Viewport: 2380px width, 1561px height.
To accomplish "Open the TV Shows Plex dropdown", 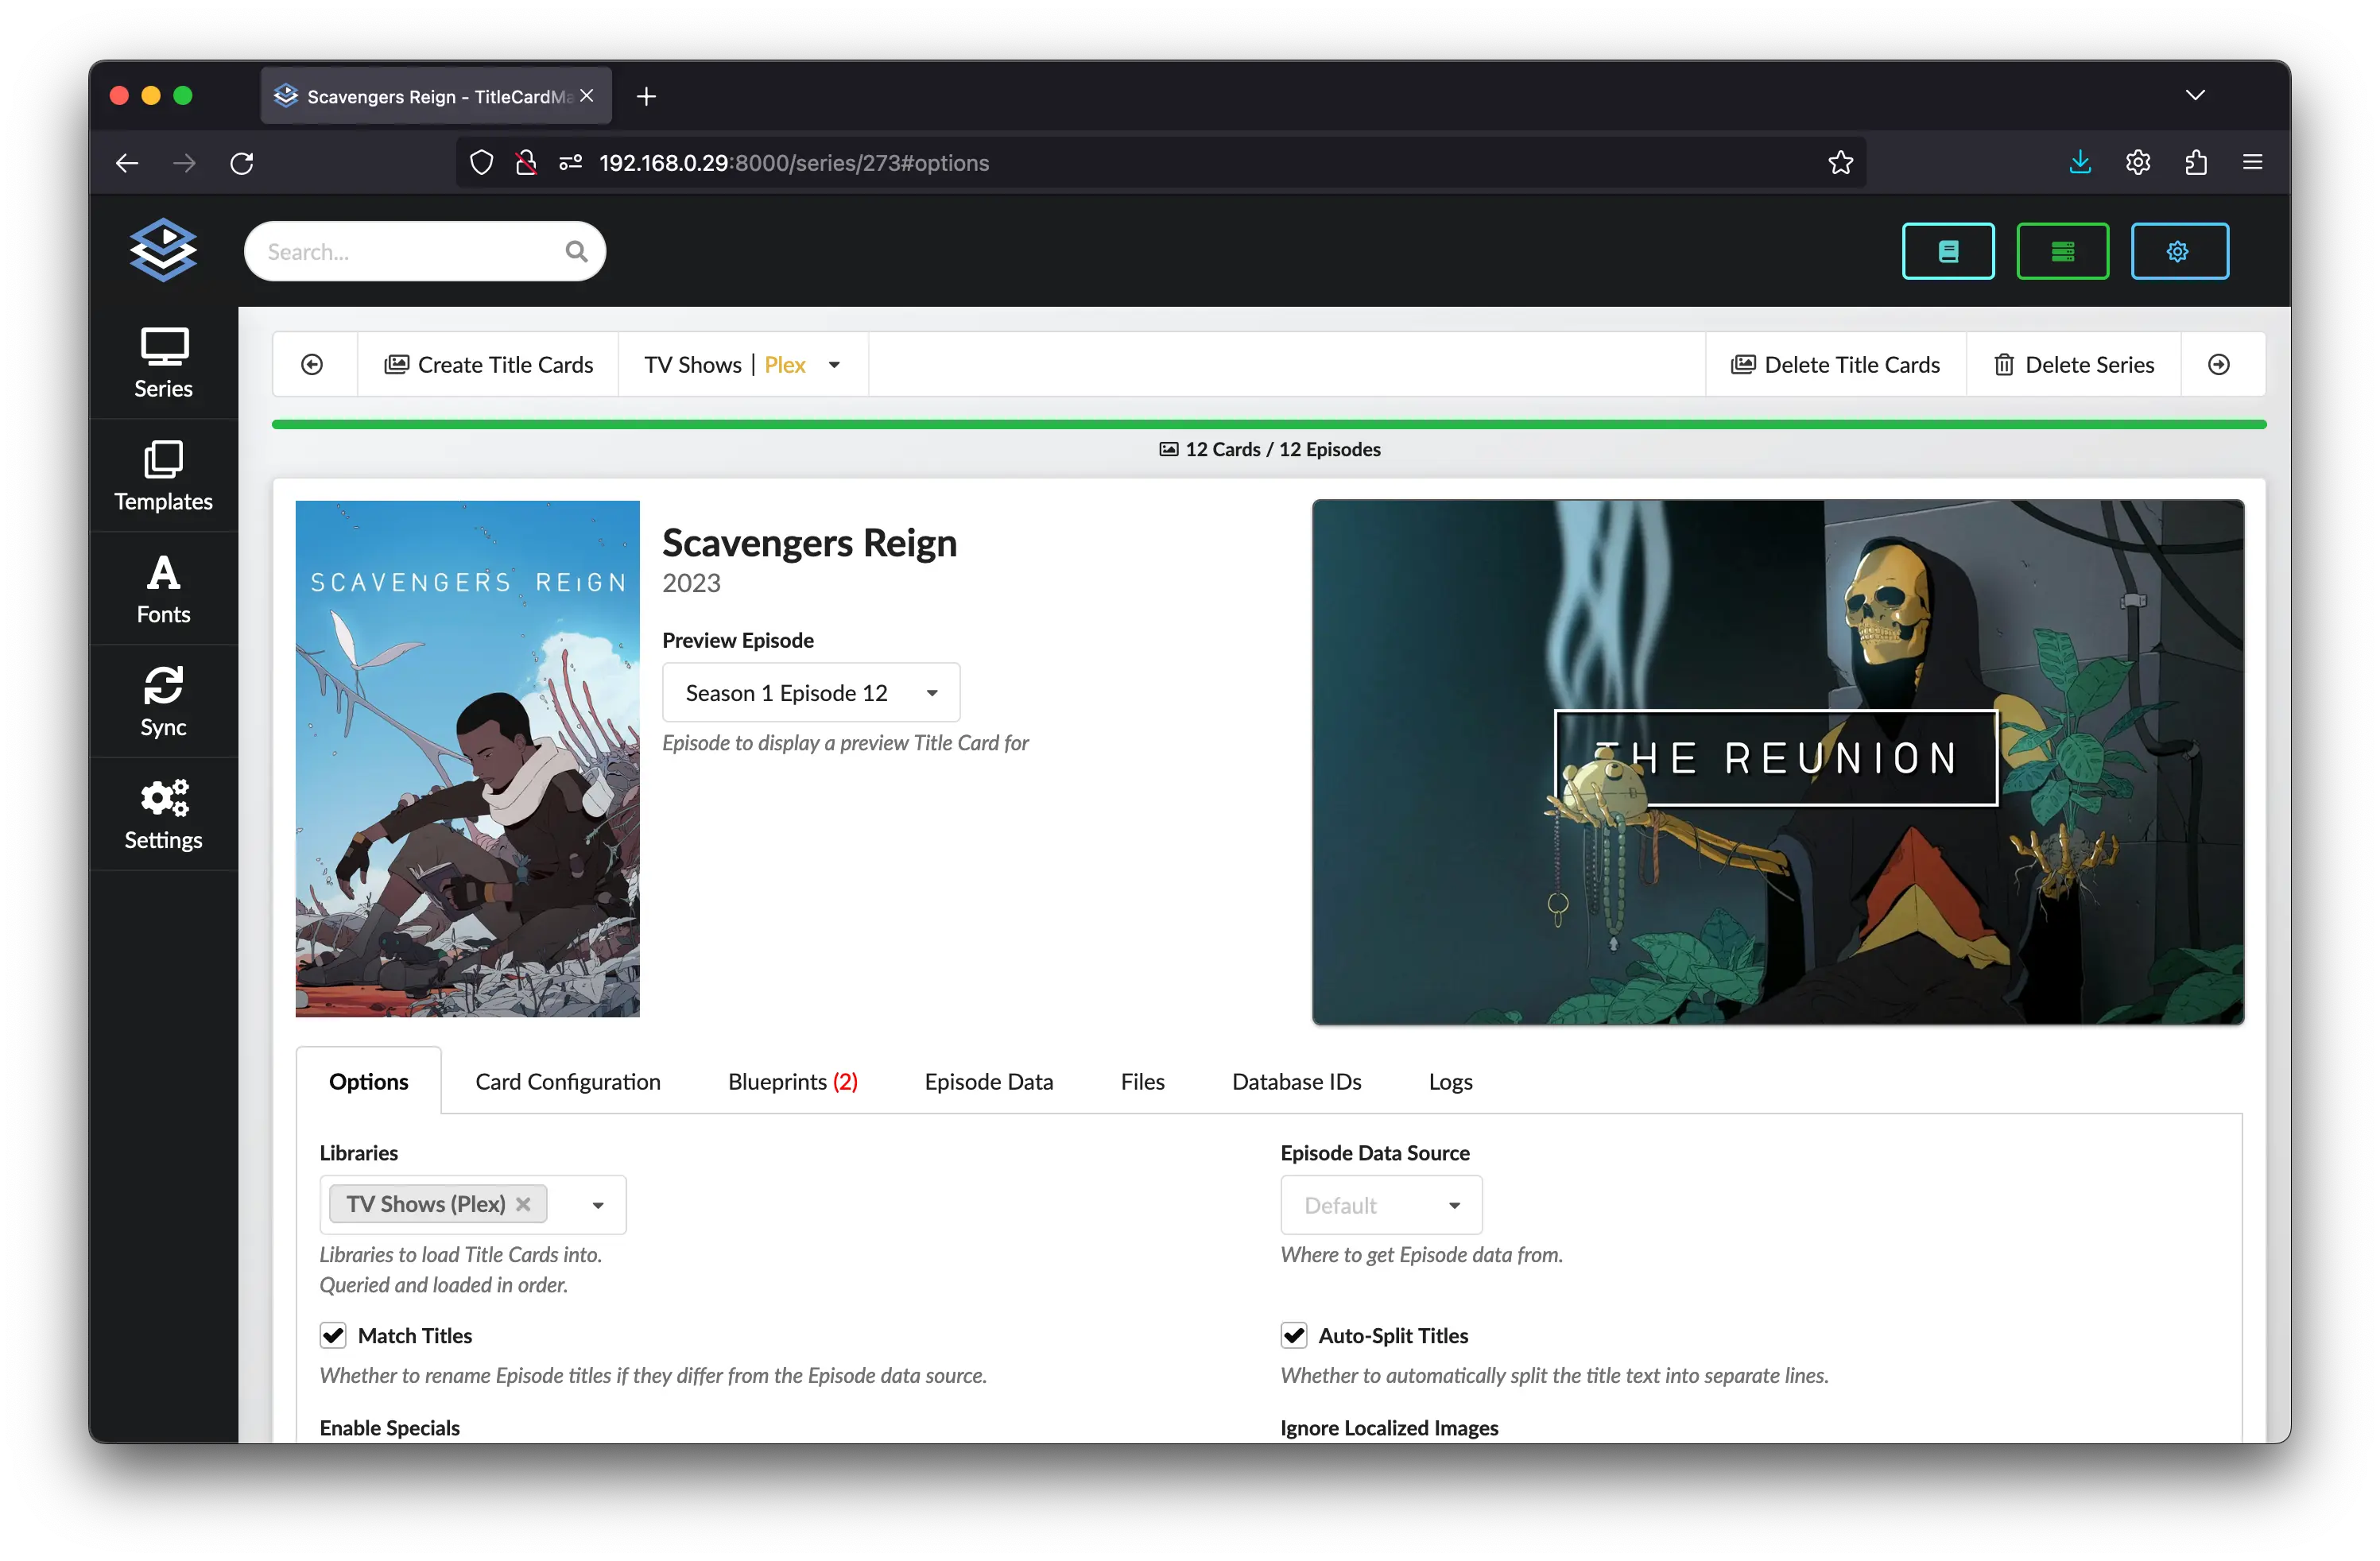I will [x=742, y=365].
